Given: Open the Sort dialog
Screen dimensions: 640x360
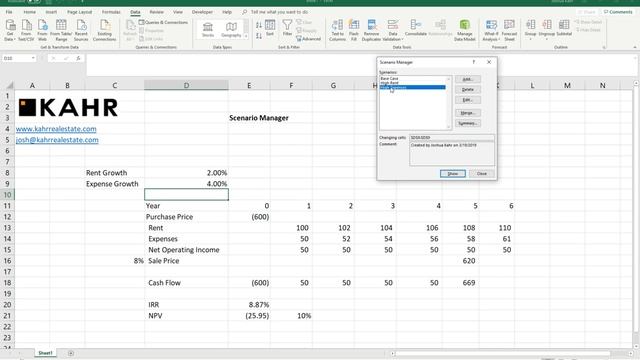Looking at the screenshot, I should [x=270, y=28].
